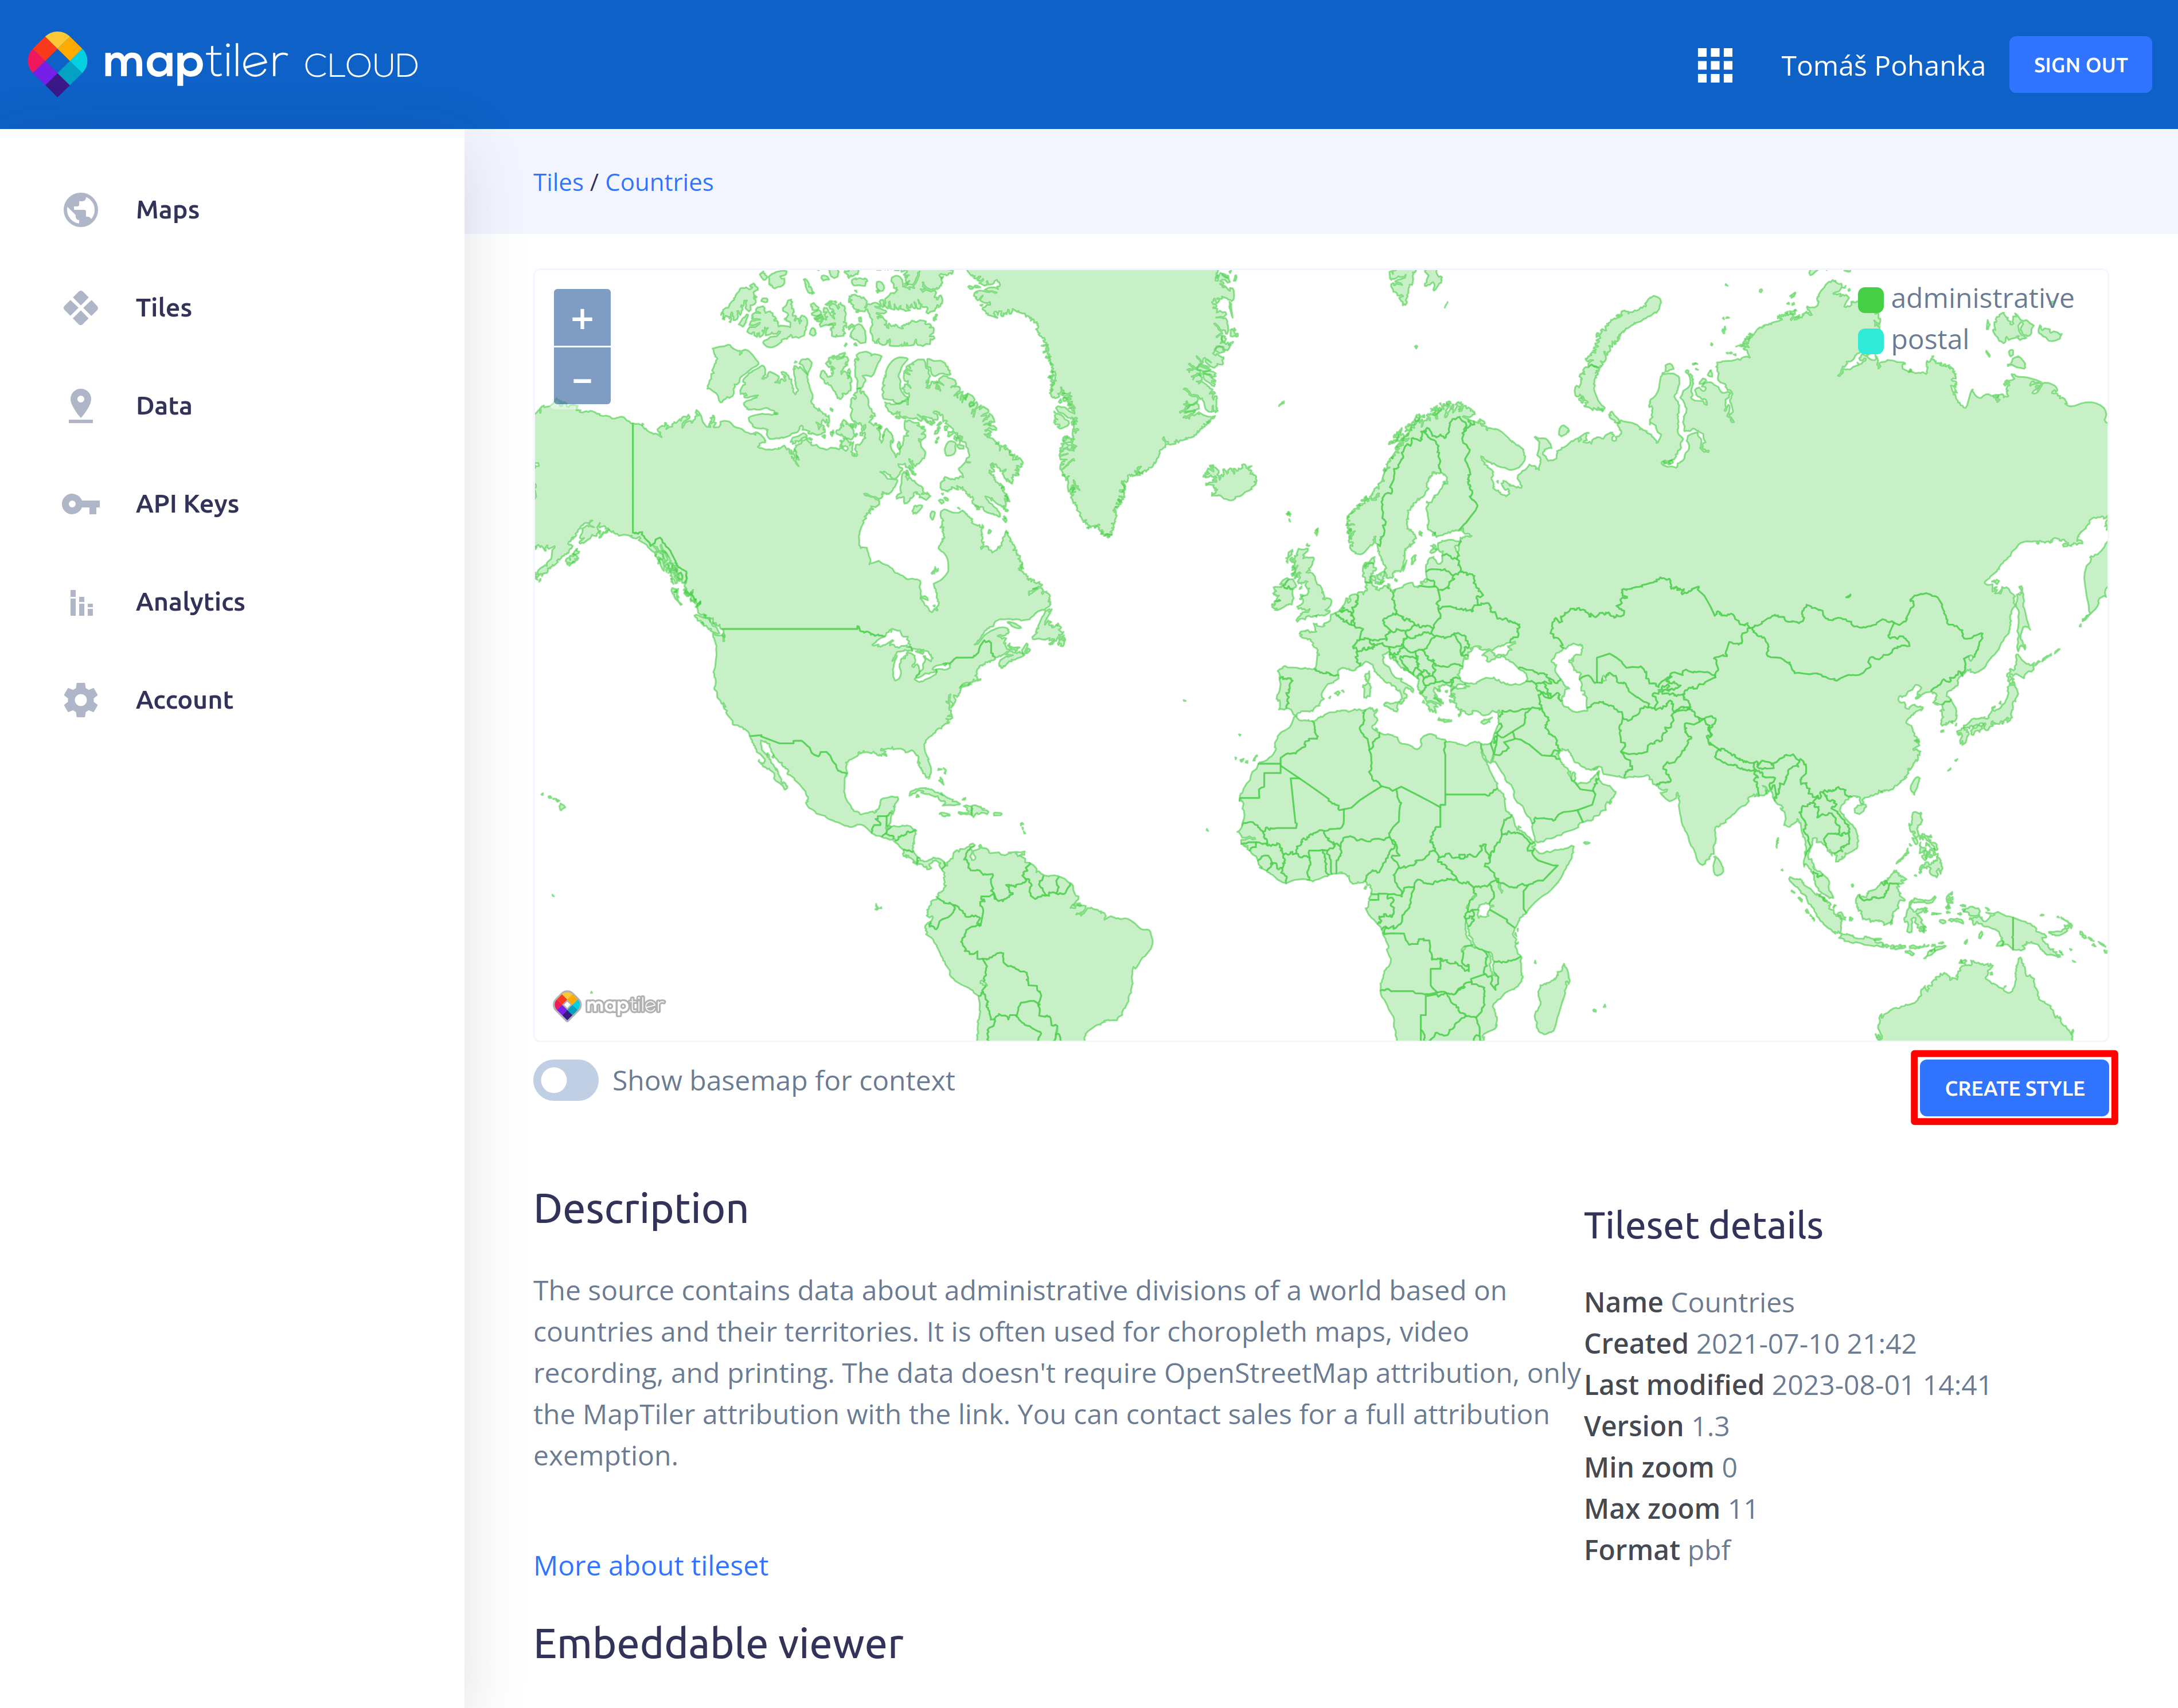Toggle the administrative layer green swatch

pyautogui.click(x=1870, y=299)
